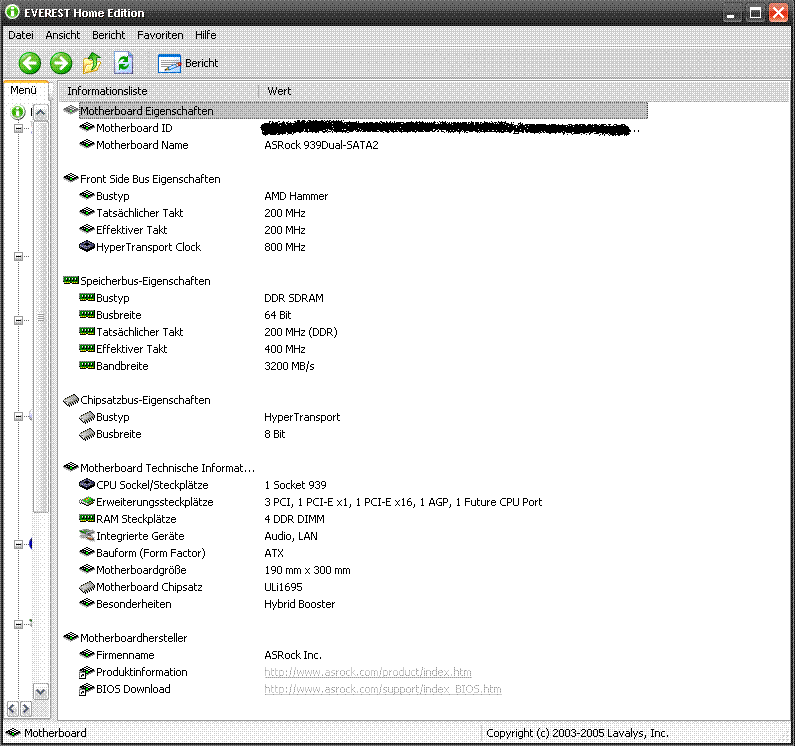Click the Motherboard icon in the status bar
Viewport: 795px width, 746px height.
(x=13, y=733)
